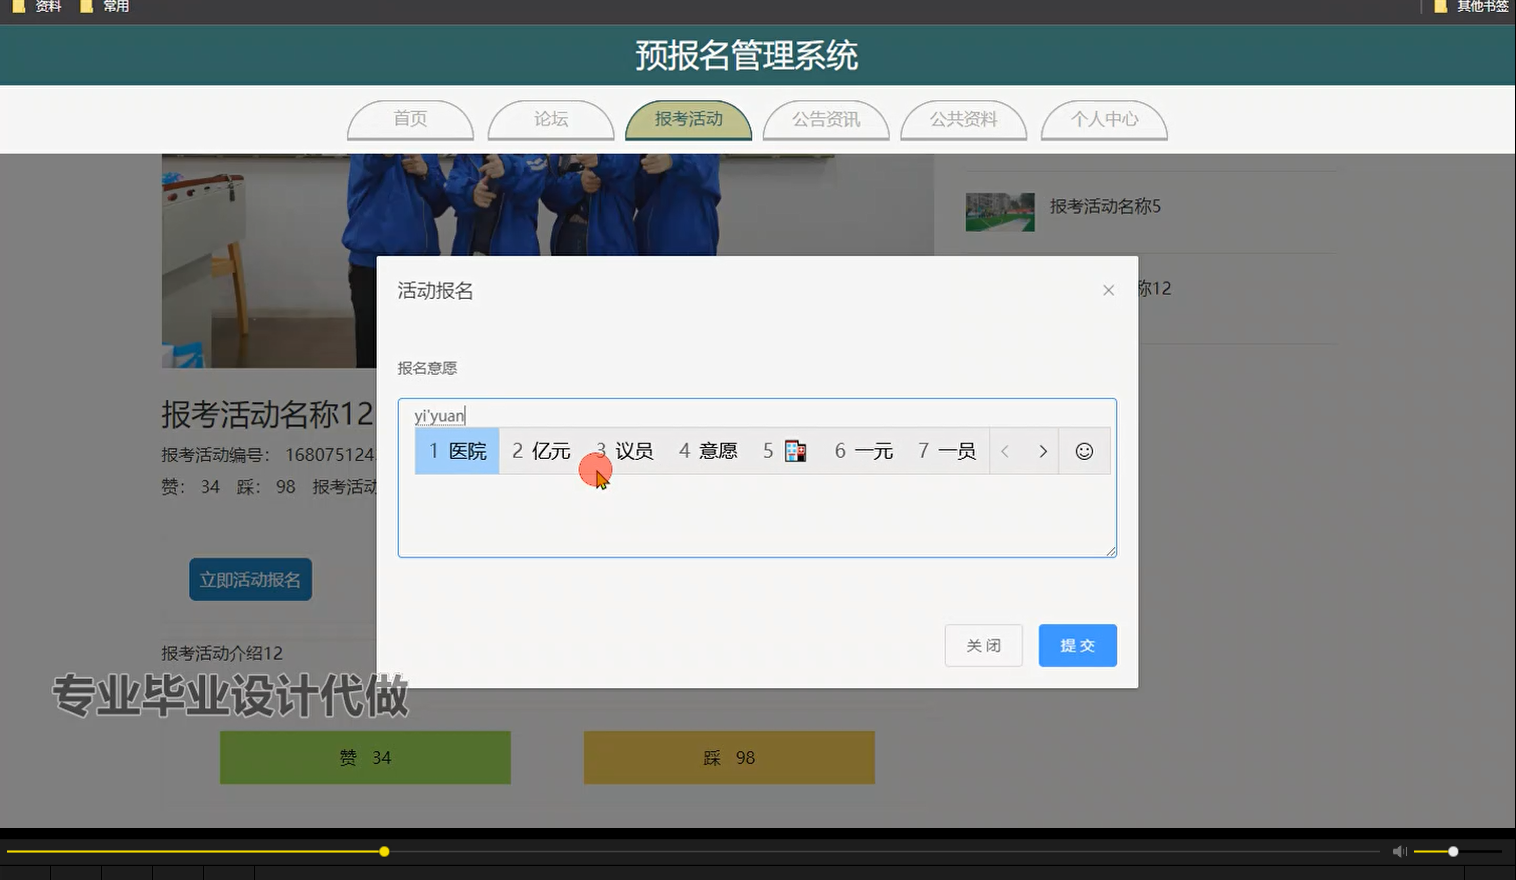Click the 关闭 button in the dialog
This screenshot has width=1516, height=880.
pyautogui.click(x=983, y=645)
